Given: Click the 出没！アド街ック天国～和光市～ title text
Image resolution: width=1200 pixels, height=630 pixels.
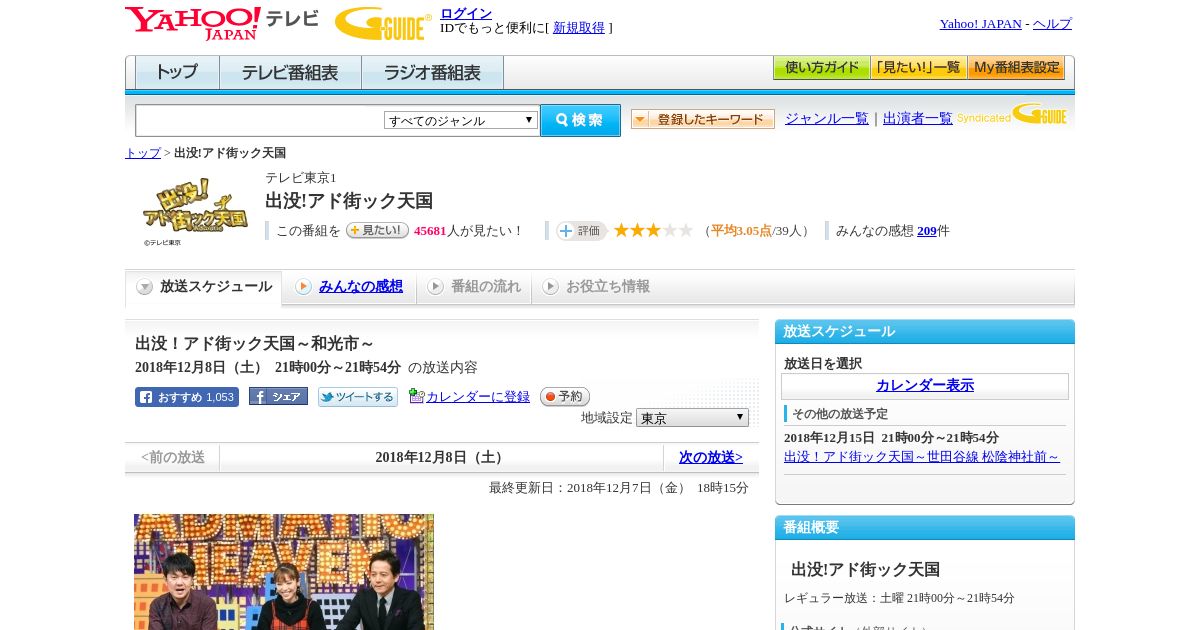Looking at the screenshot, I should coord(255,344).
